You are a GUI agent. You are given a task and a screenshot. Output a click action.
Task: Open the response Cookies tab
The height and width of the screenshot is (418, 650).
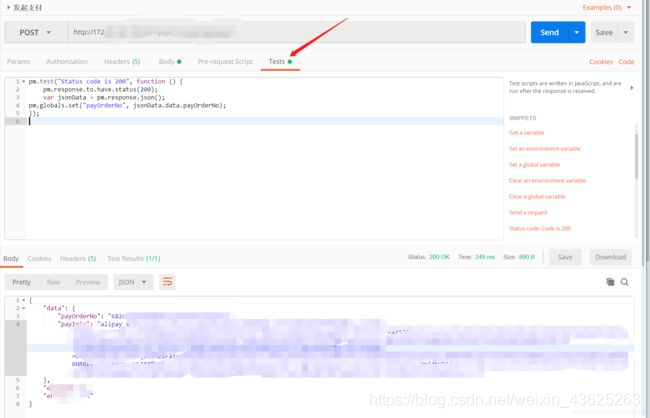(39, 258)
